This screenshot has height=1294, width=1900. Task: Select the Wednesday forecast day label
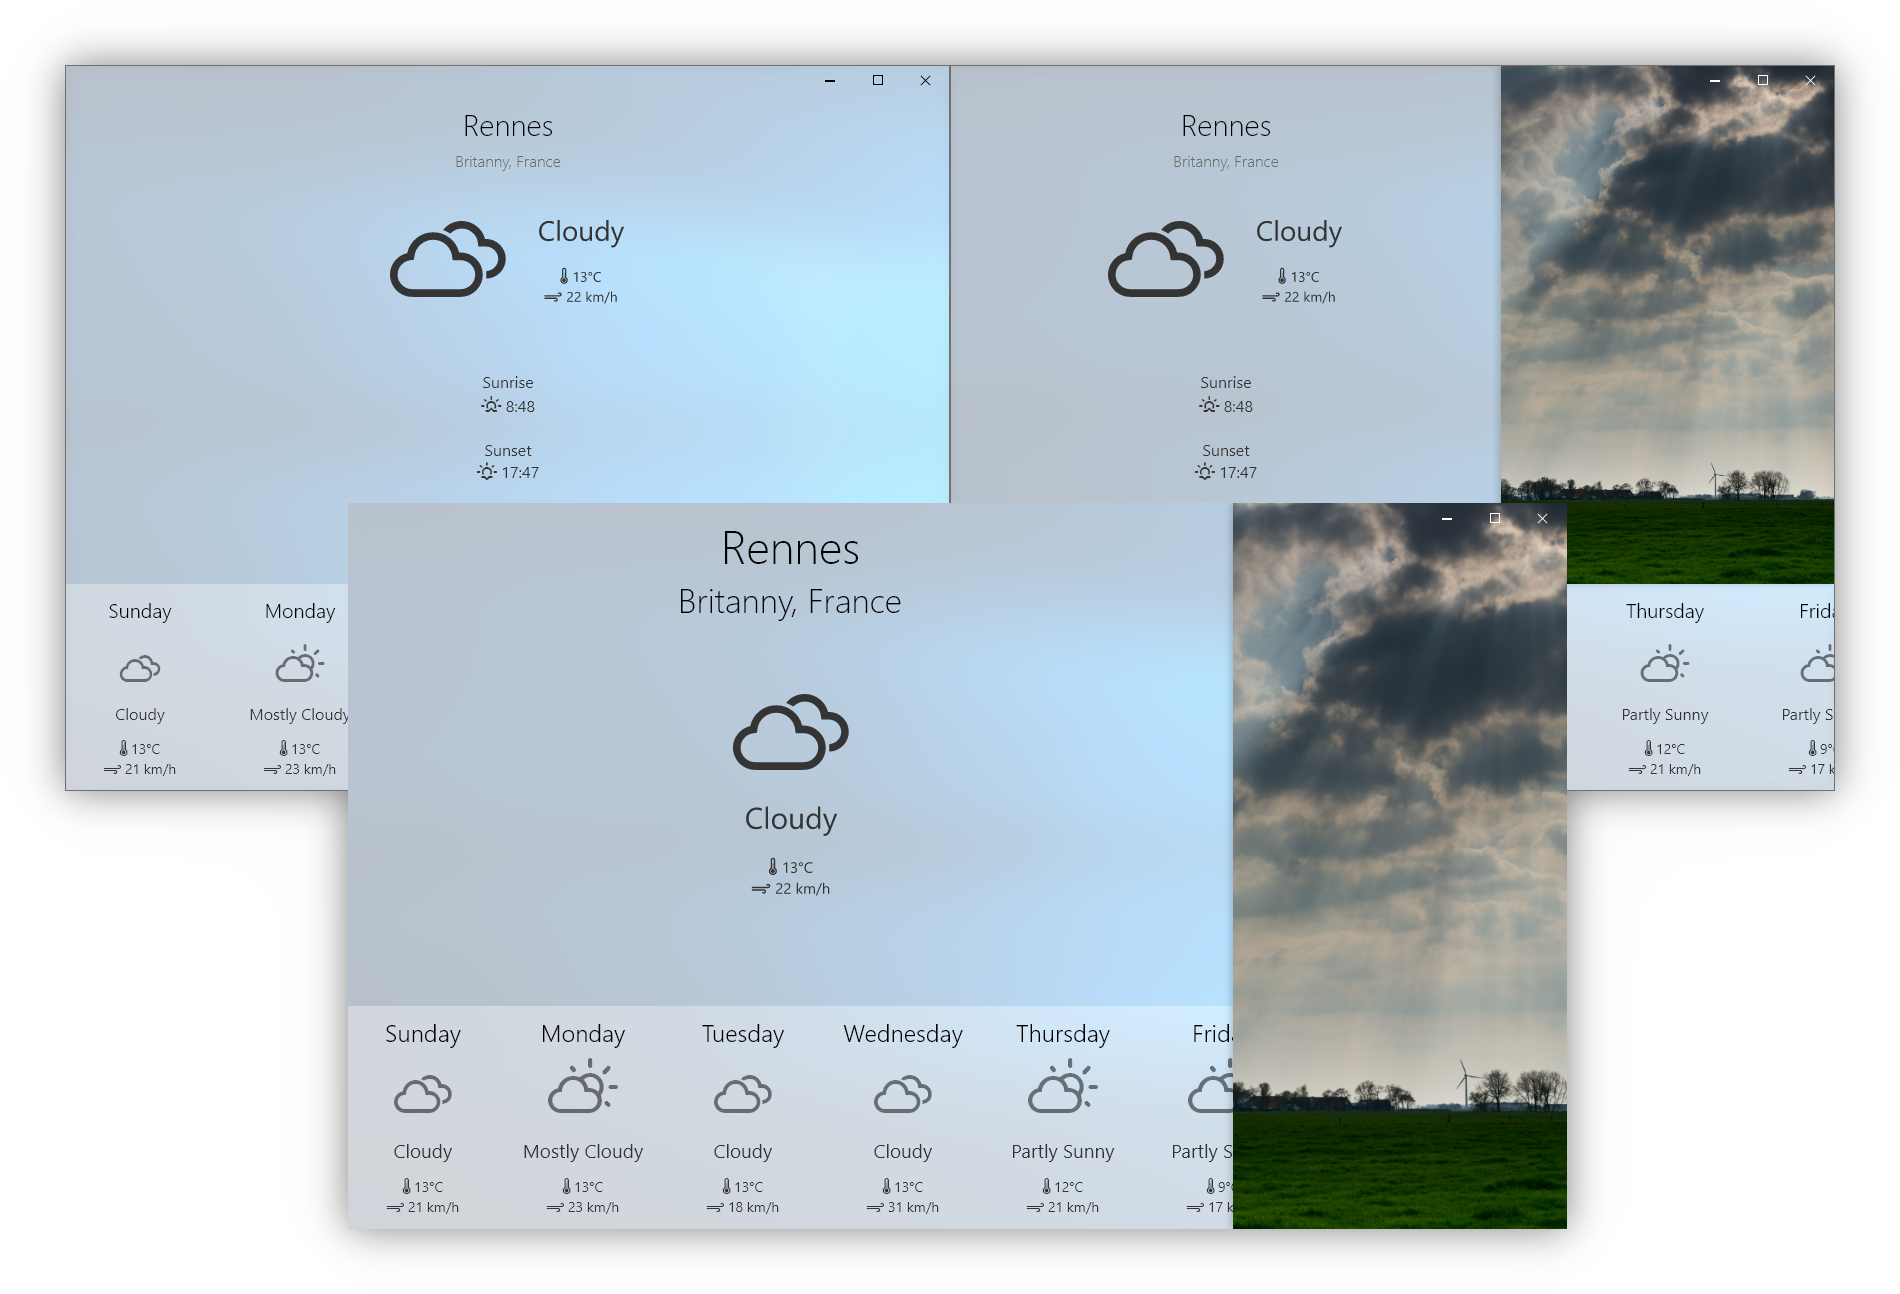pyautogui.click(x=902, y=1034)
